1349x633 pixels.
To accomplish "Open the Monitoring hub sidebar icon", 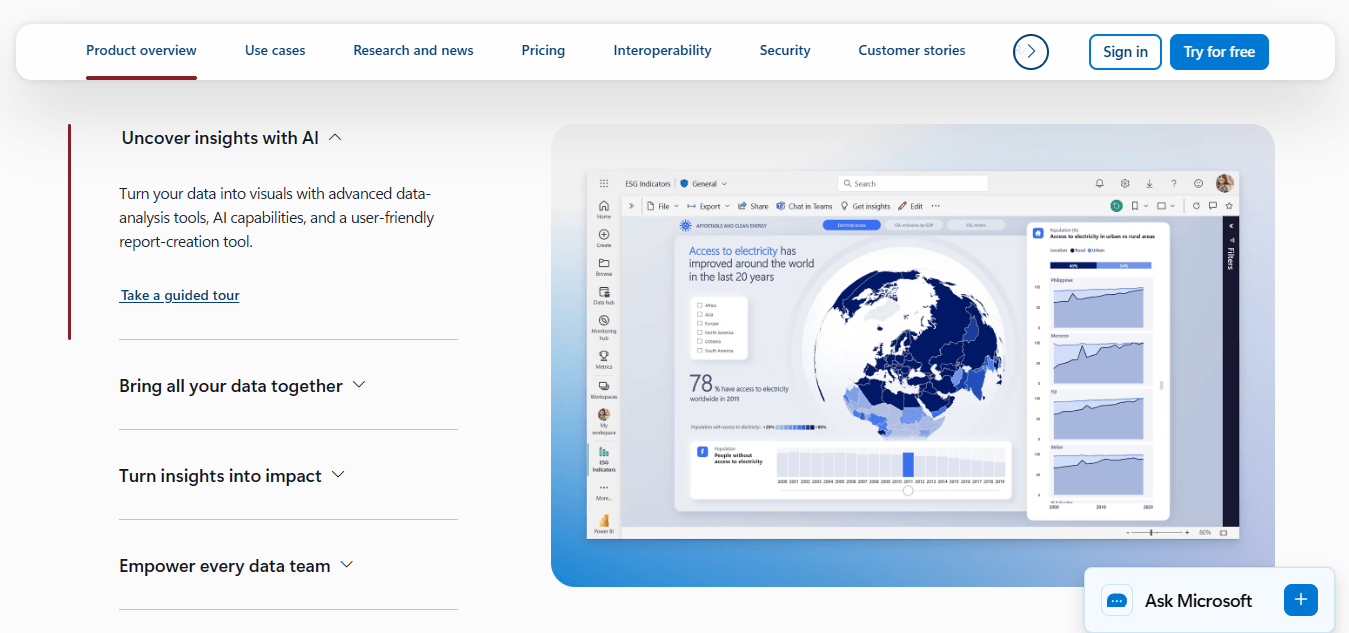I will 603,320.
